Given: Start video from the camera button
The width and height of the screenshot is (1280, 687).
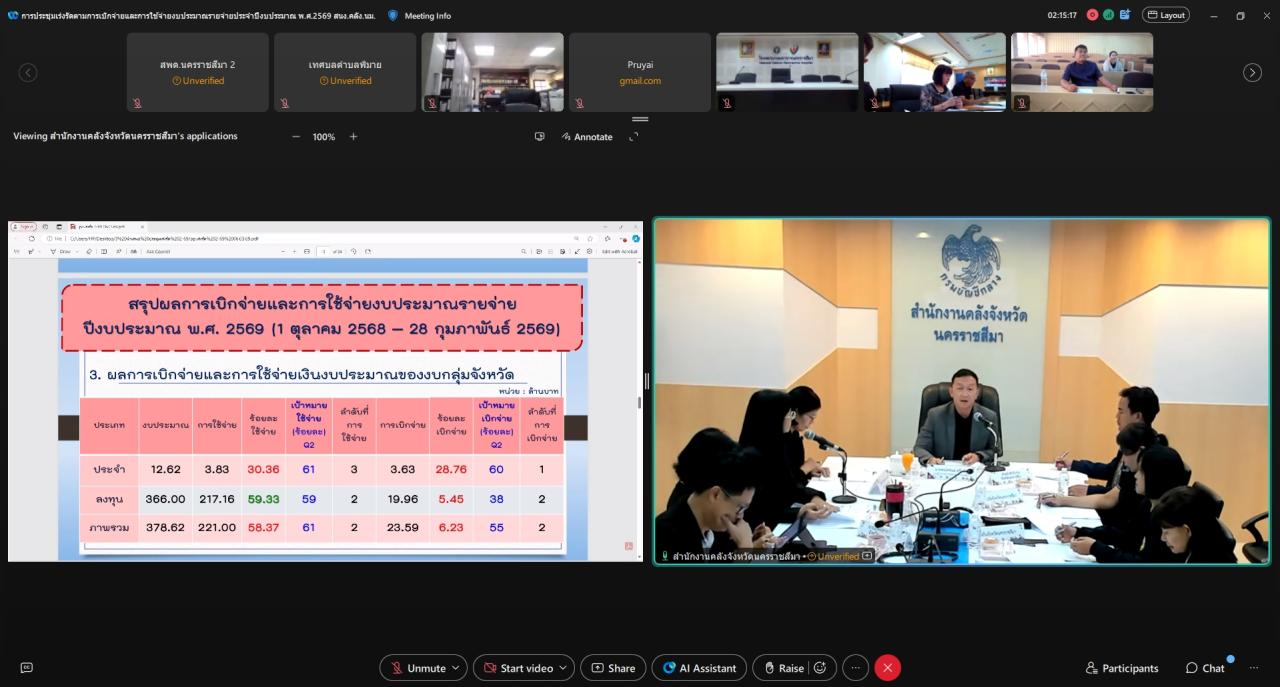Looking at the screenshot, I should pos(516,668).
